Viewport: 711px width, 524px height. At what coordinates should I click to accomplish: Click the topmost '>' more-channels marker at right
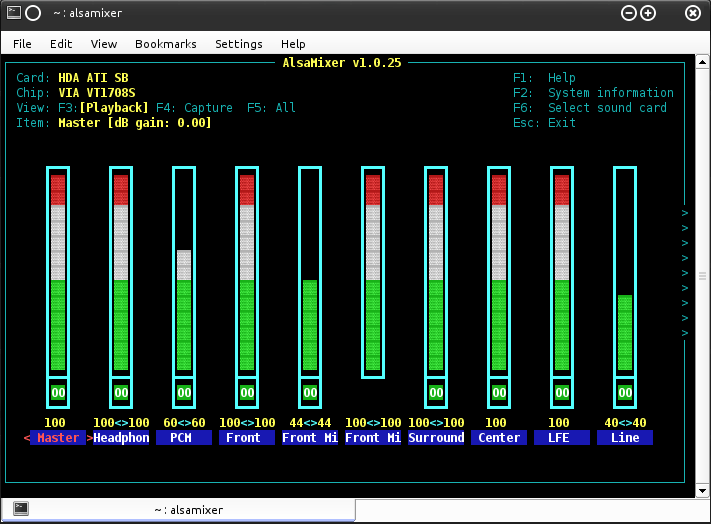tap(685, 213)
